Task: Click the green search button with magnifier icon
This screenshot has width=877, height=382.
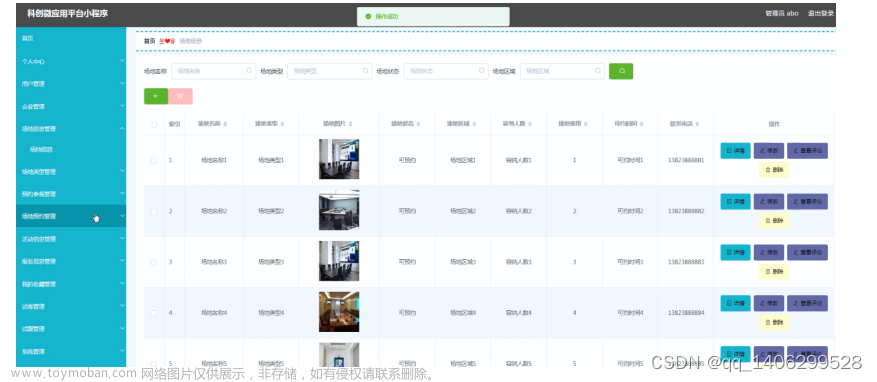Action: coord(621,71)
